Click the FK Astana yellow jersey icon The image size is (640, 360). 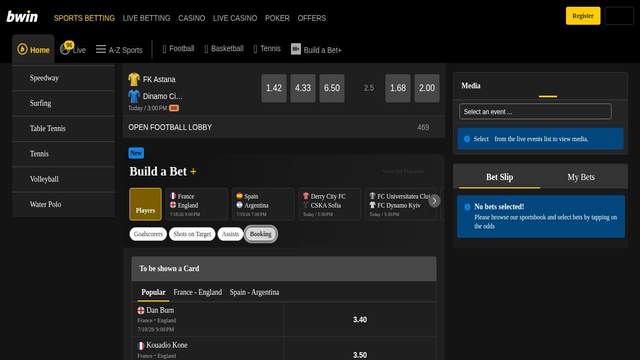(x=134, y=79)
